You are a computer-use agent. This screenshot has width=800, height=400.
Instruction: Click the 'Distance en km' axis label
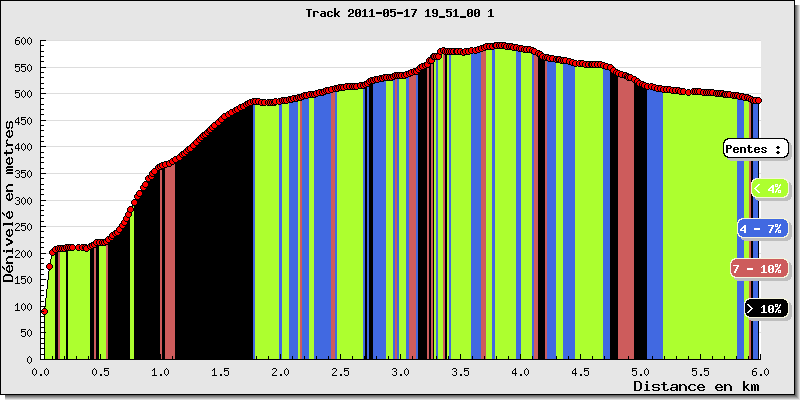tap(696, 386)
